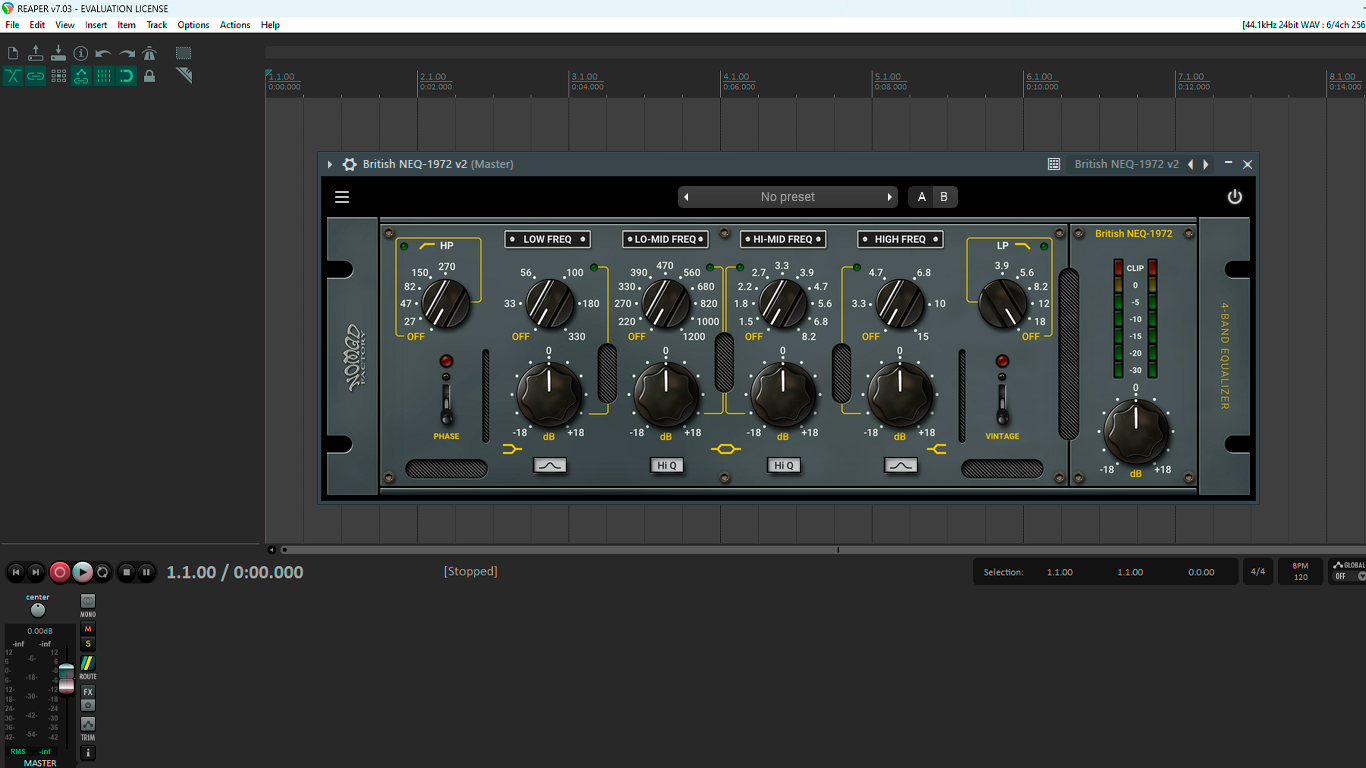Click the Open project icon
Screen dimensions: 1366x768
(x=36, y=53)
